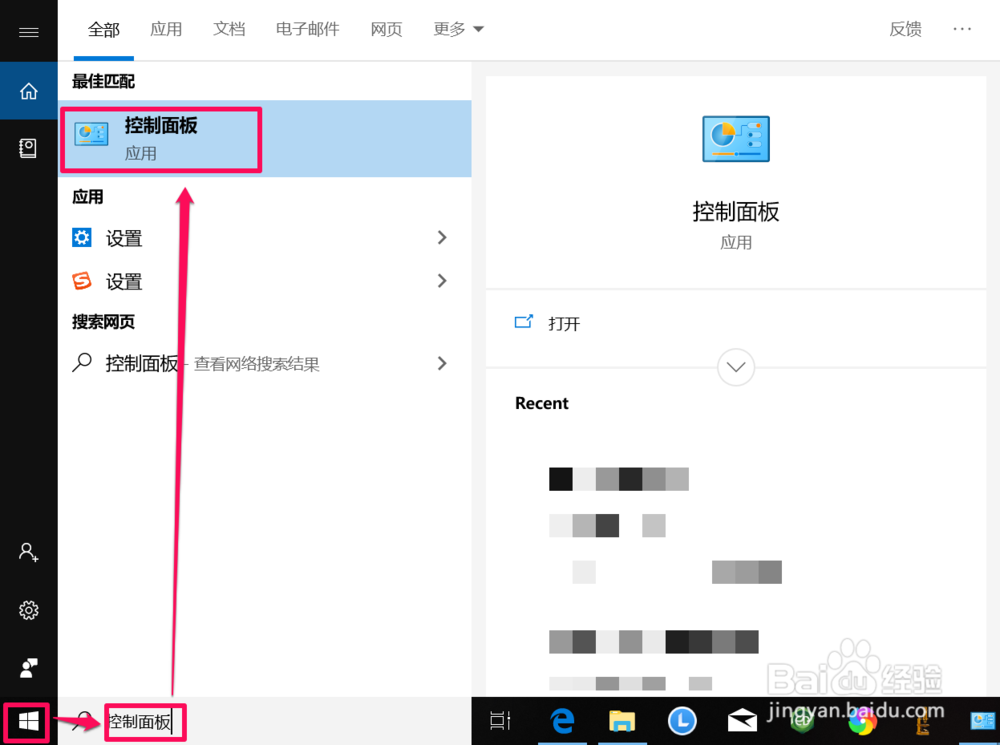
Task: Open Alarms & Clock from the taskbar
Action: coord(682,721)
